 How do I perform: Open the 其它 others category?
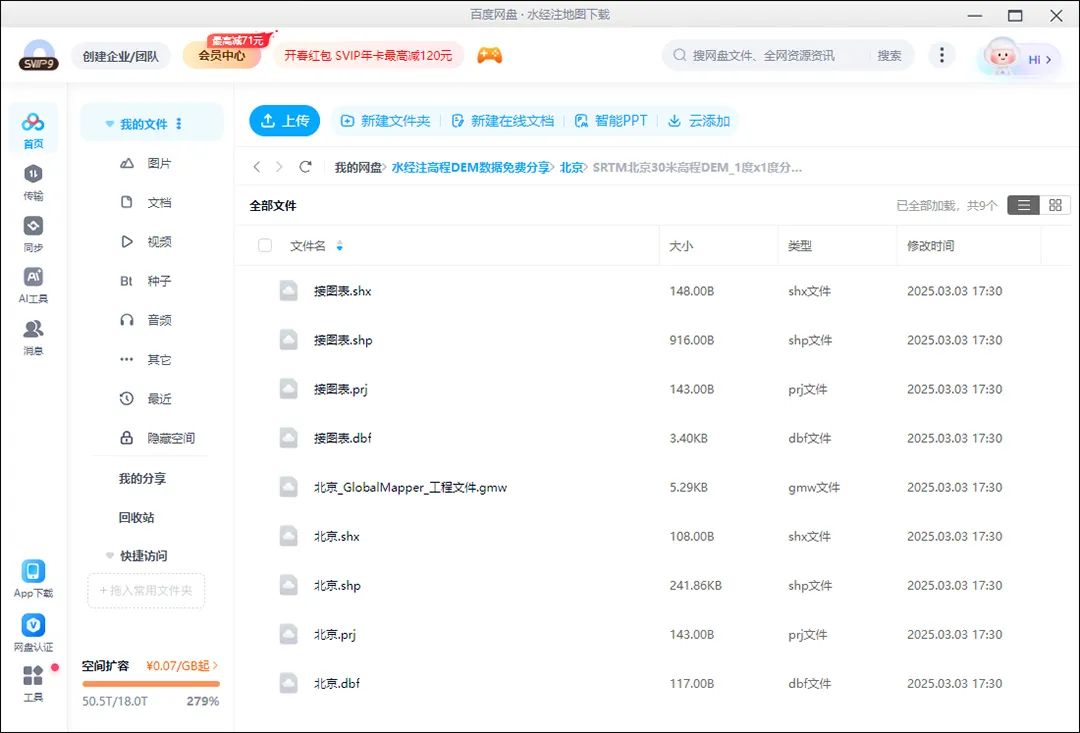pos(146,360)
